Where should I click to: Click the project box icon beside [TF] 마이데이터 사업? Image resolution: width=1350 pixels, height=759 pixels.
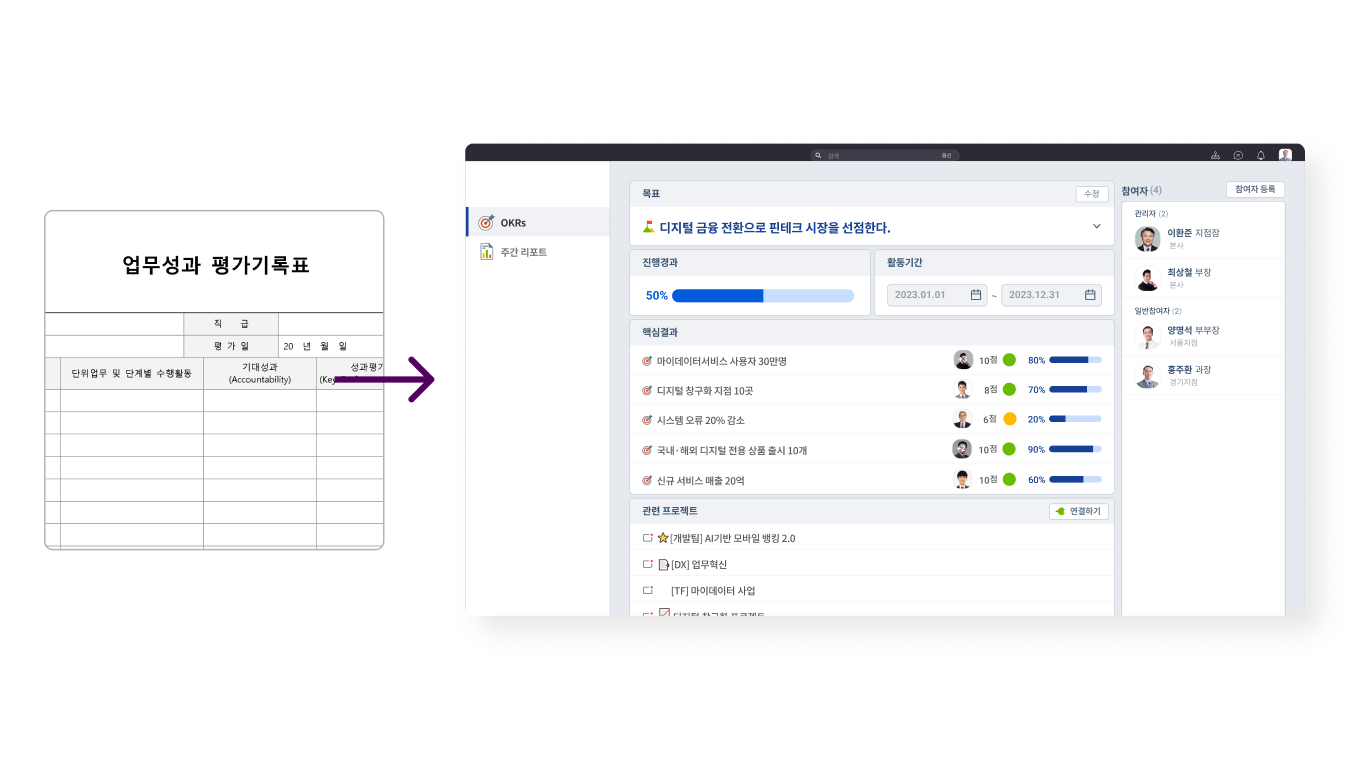[x=647, y=590]
